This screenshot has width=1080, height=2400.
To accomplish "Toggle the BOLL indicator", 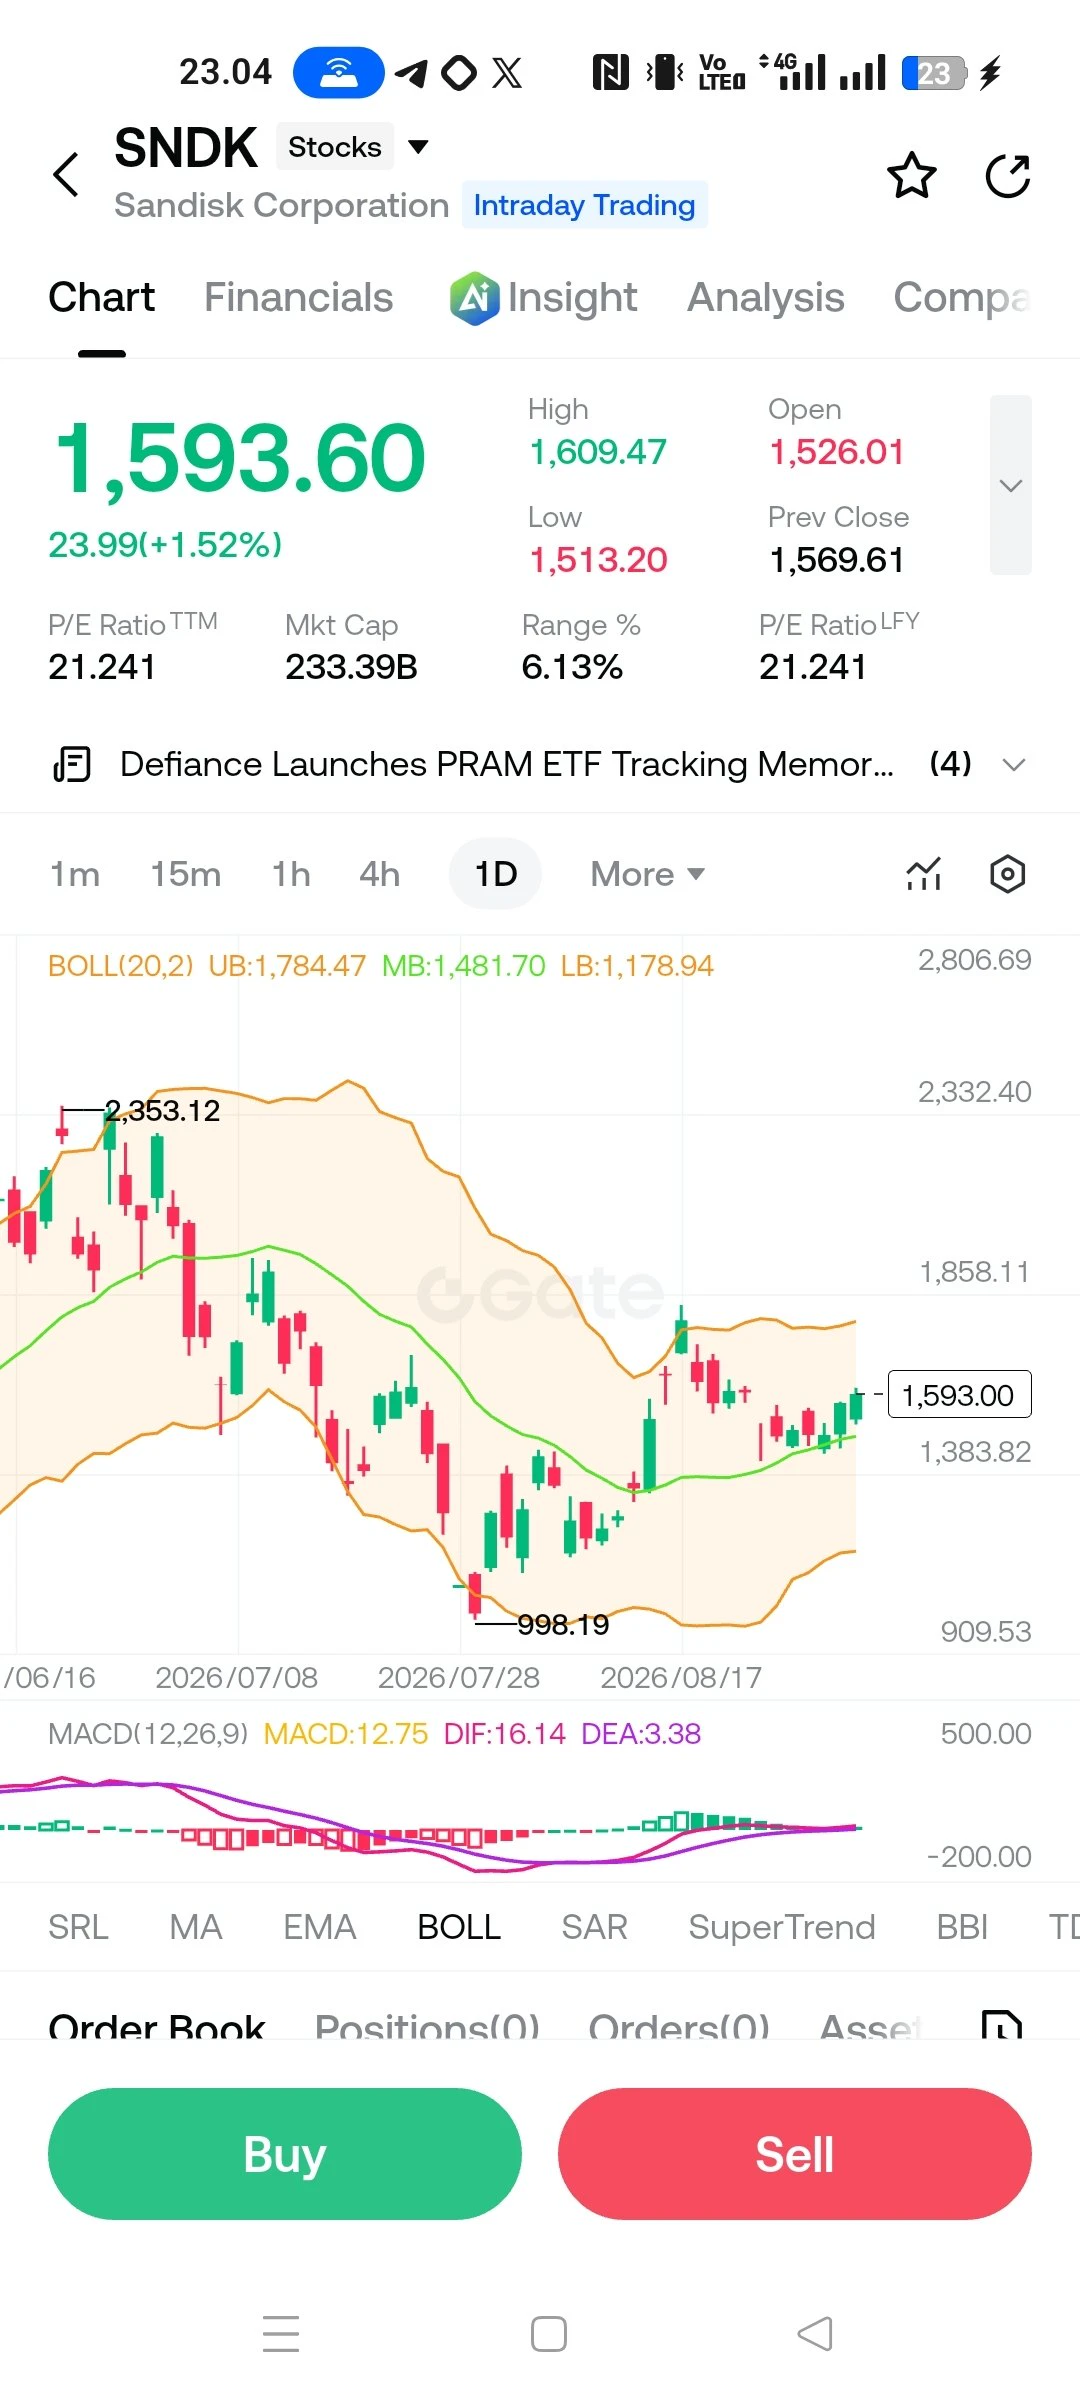I will coord(459,1927).
